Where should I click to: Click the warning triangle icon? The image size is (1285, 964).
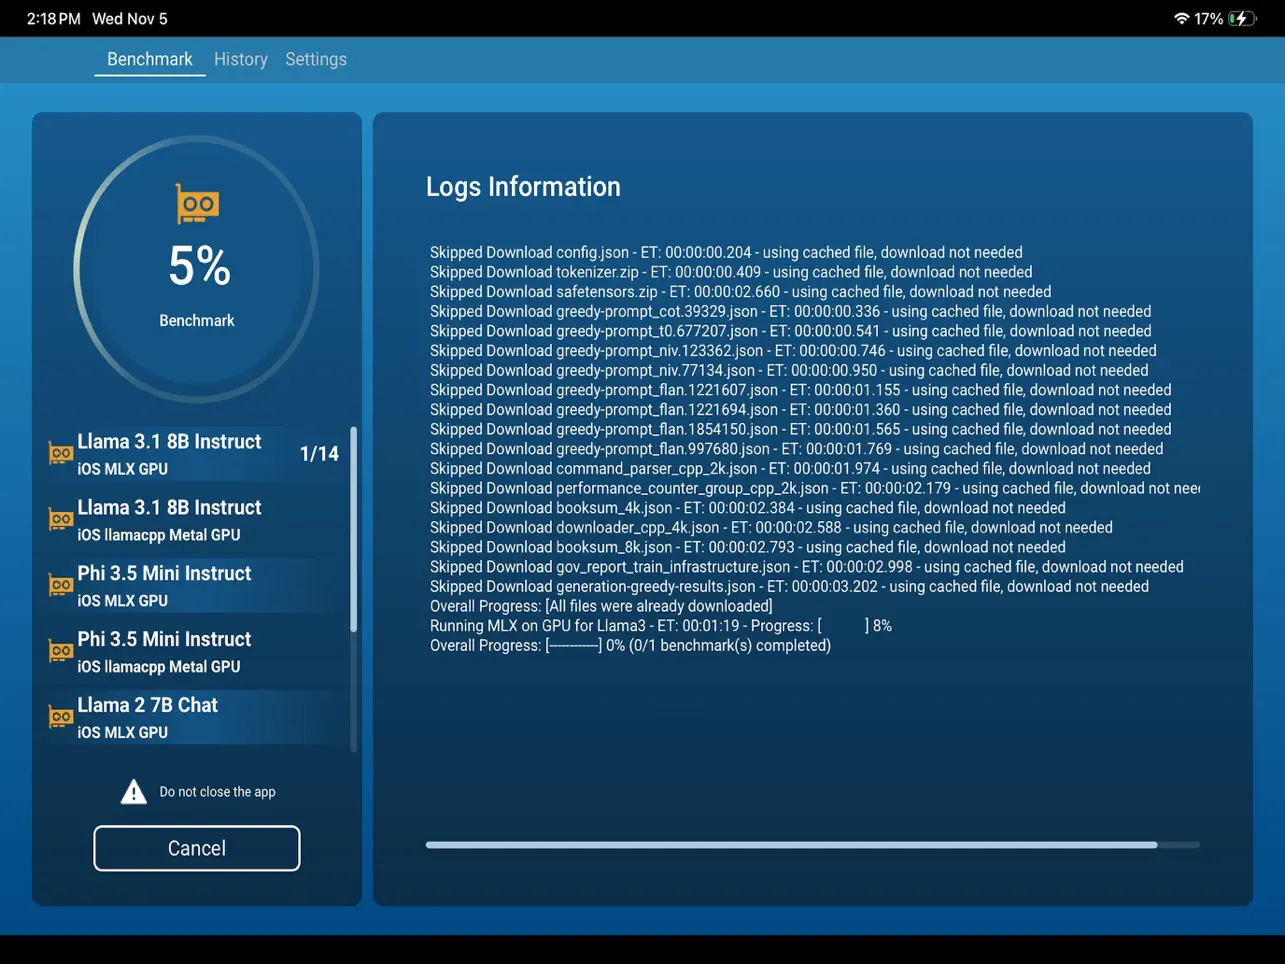[133, 792]
